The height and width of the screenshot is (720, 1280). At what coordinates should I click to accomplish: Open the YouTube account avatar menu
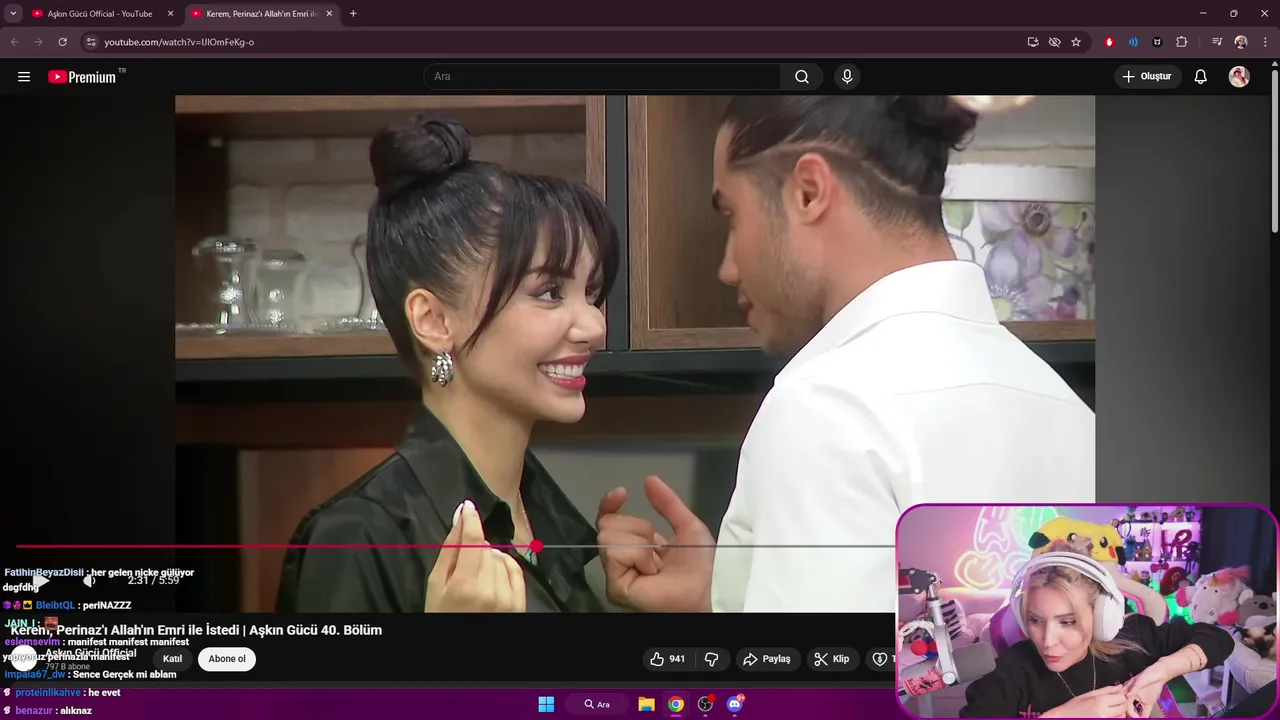[x=1239, y=77]
